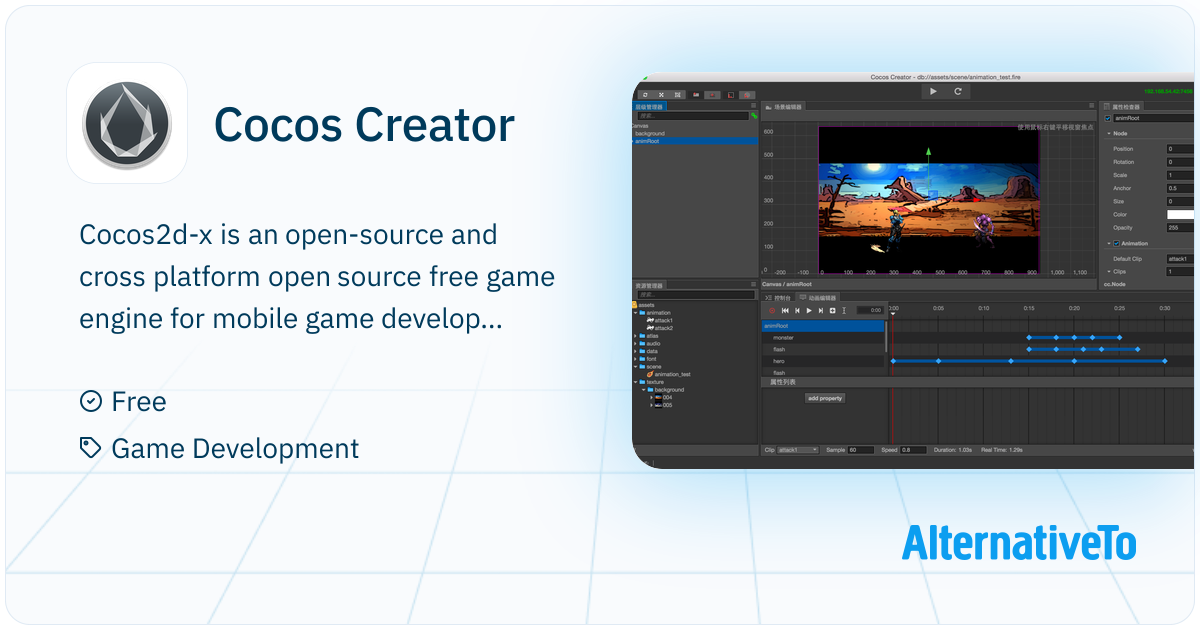Expand the Clips property
The width and height of the screenshot is (1200, 630).
click(x=1108, y=271)
